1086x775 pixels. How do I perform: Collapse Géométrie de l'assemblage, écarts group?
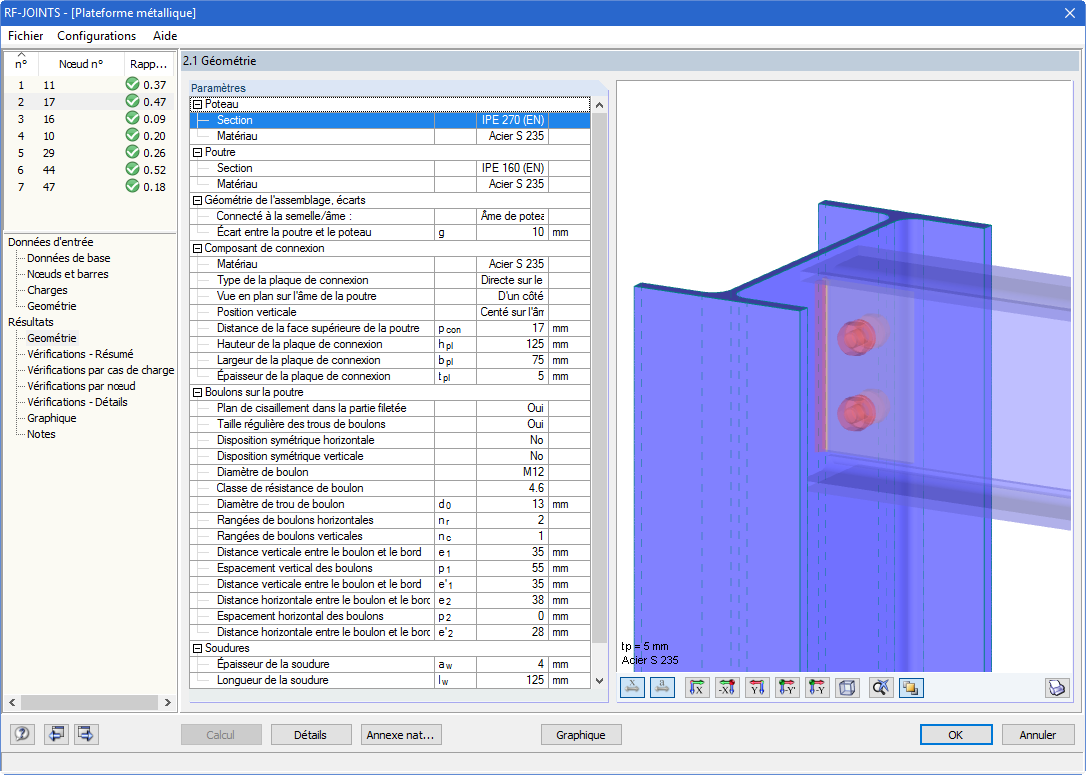pyautogui.click(x=197, y=200)
